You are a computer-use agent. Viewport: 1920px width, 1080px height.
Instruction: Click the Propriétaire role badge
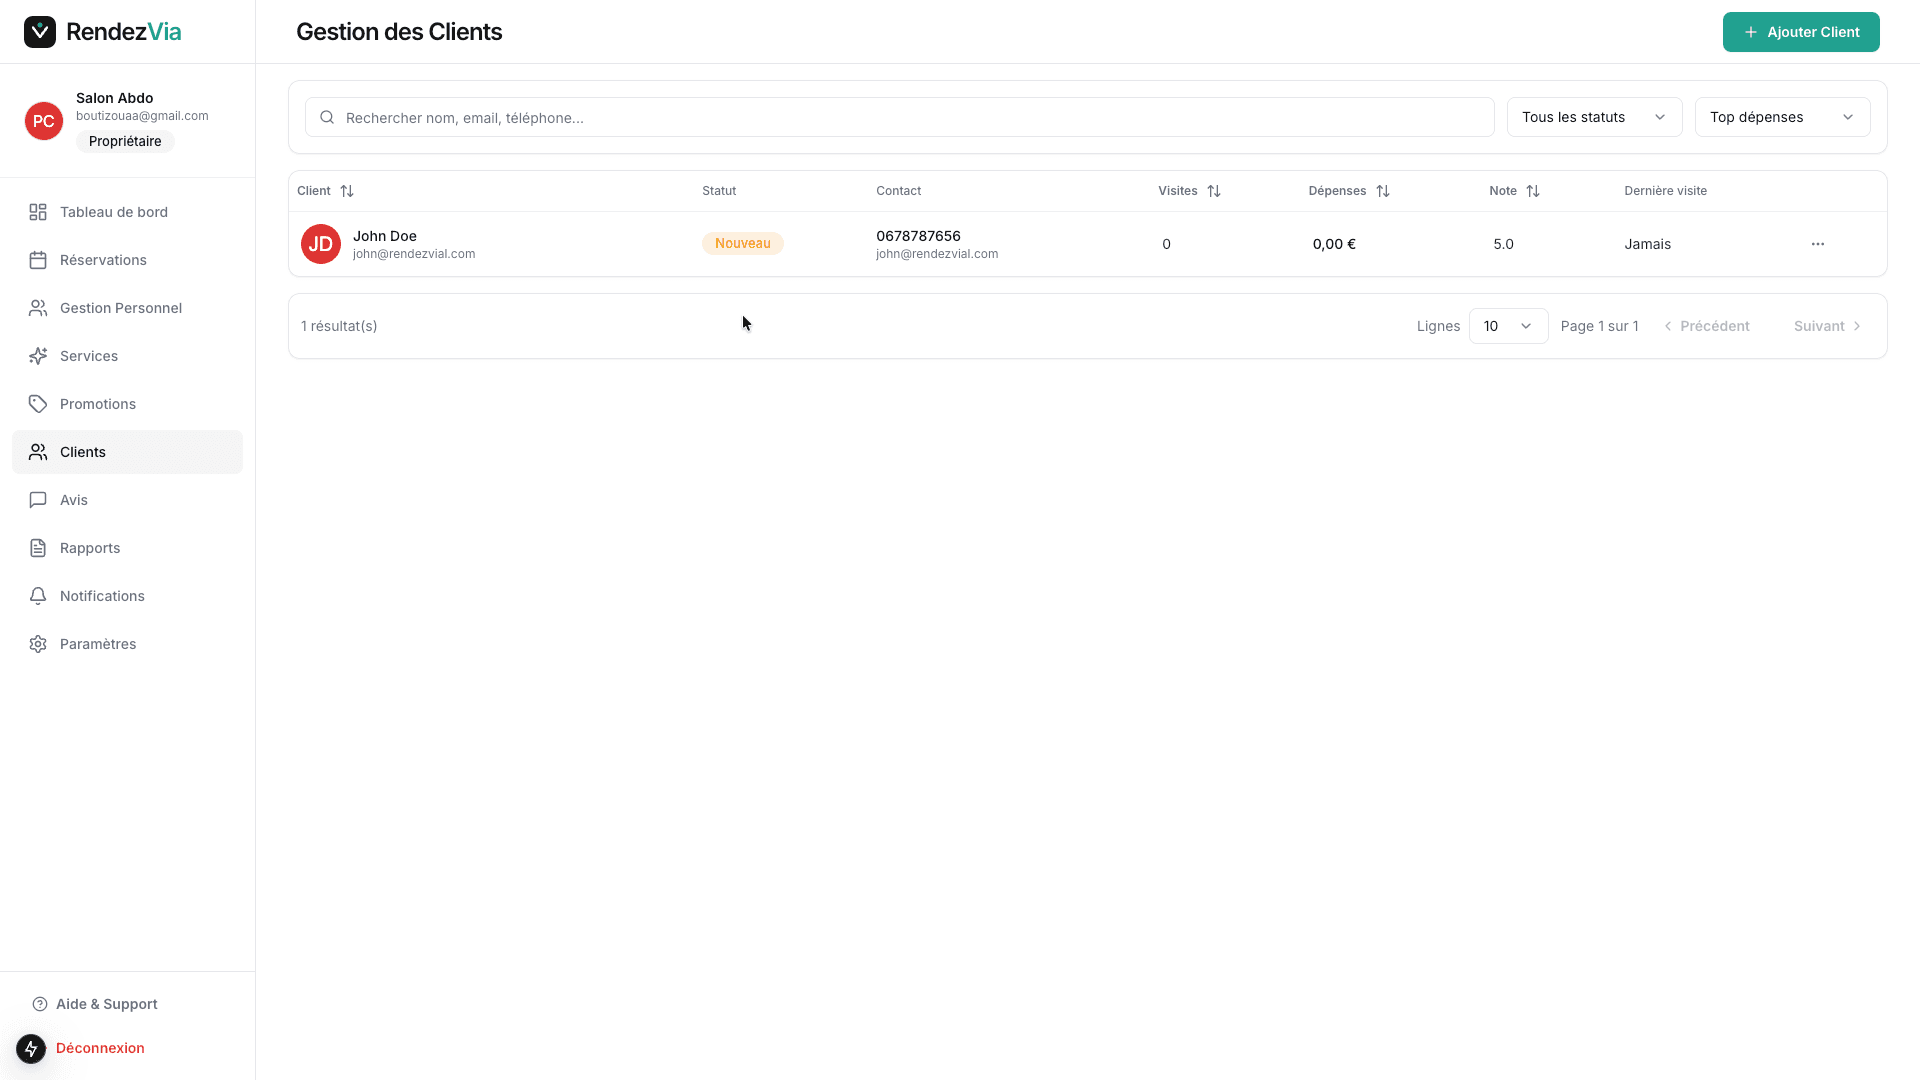125,141
